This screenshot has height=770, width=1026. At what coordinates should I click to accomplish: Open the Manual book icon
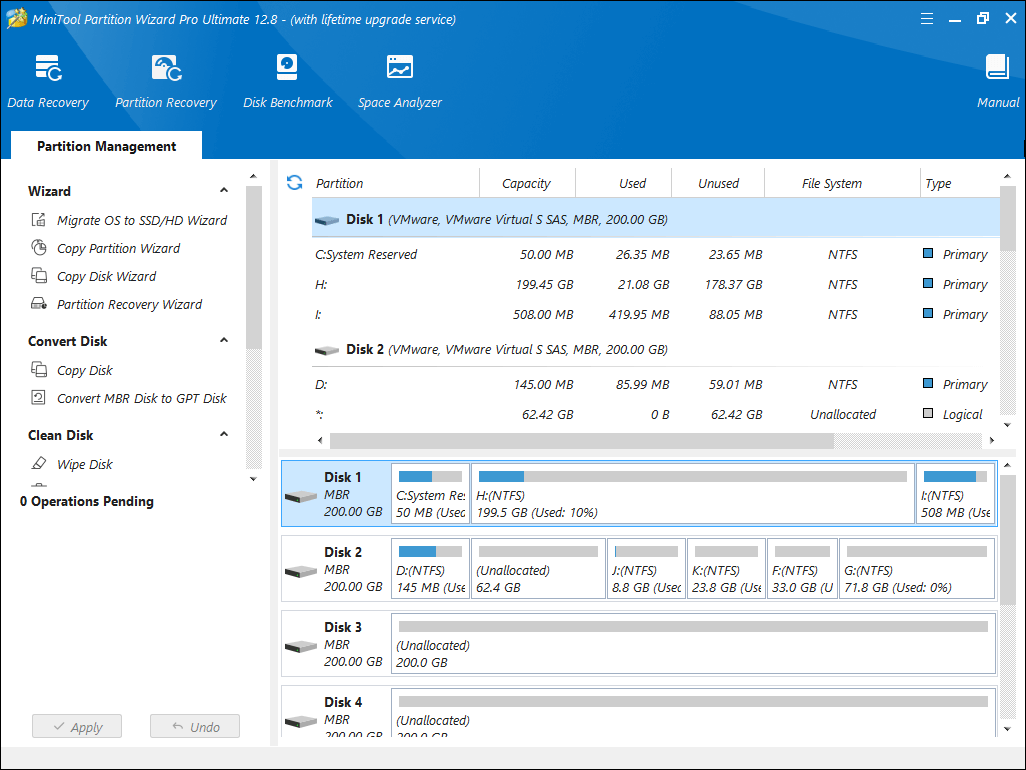997,68
